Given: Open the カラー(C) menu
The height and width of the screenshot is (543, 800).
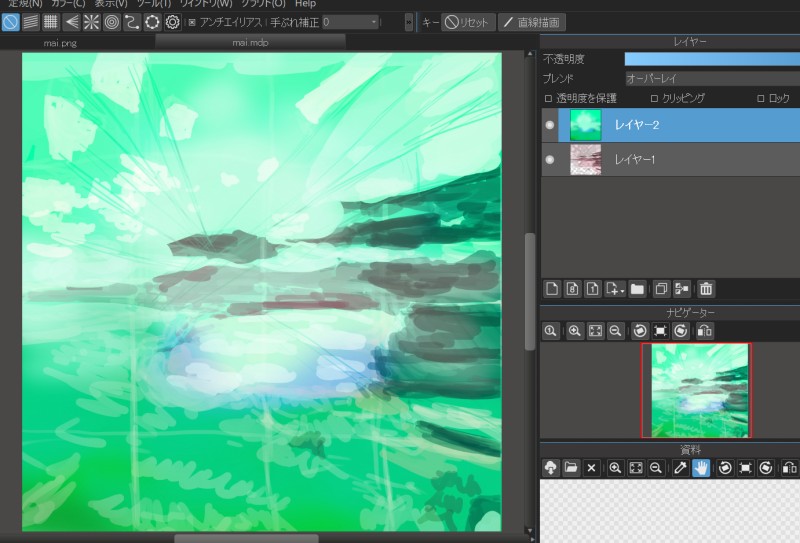Looking at the screenshot, I should [x=68, y=4].
